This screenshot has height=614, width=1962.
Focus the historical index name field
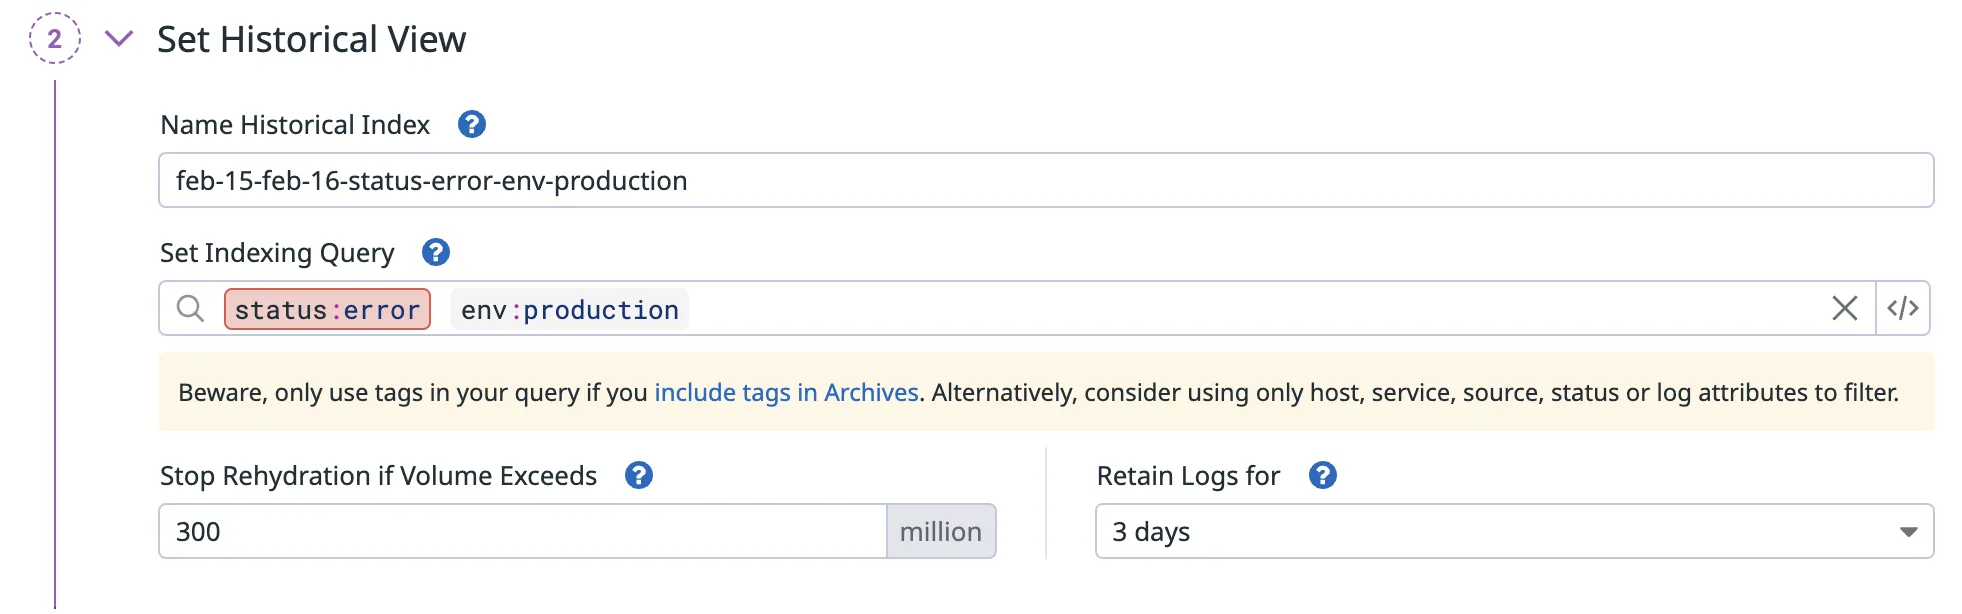[1045, 181]
